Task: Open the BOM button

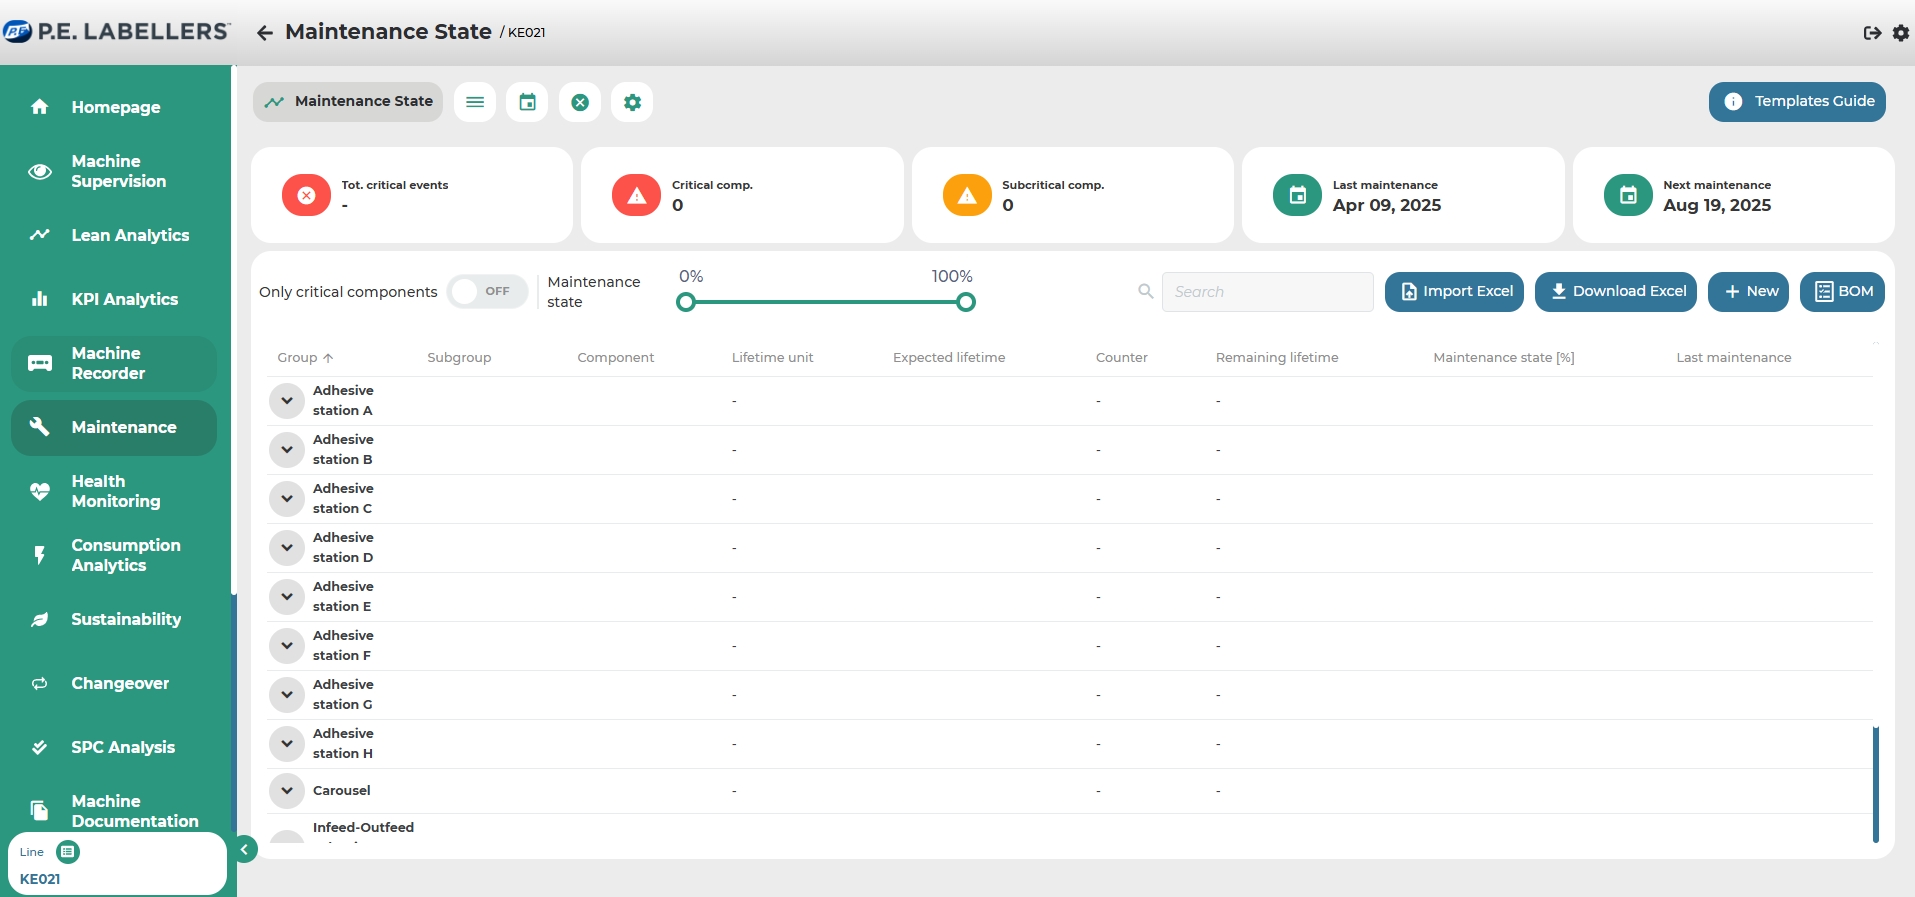Action: click(x=1842, y=292)
